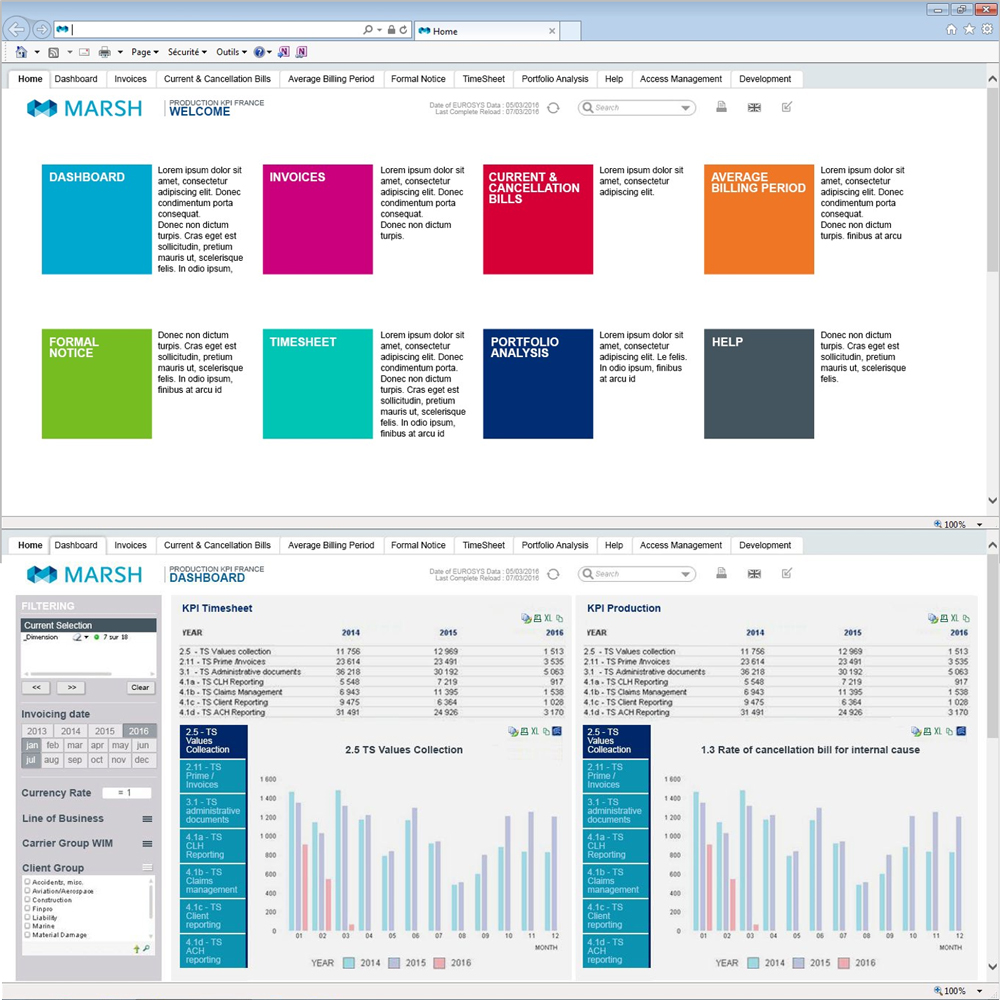This screenshot has width=1000, height=1000.
Task: Expand the Line of Business filter
Action: pos(147,819)
